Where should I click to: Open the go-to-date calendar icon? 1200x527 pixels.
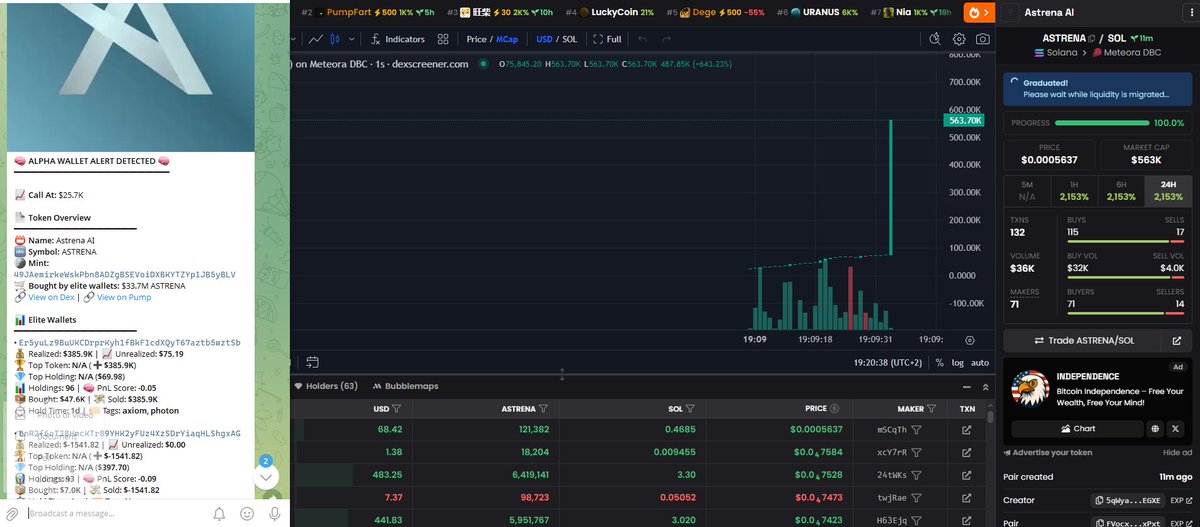pyautogui.click(x=312, y=362)
